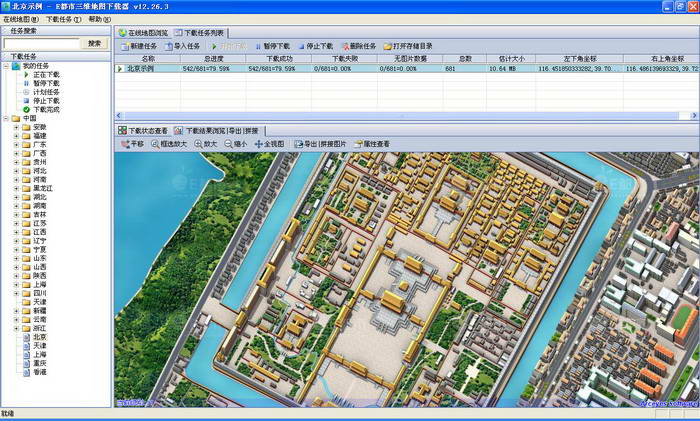The width and height of the screenshot is (700, 421).
Task: Select the 贵州 folder in tree
Action: click(34, 162)
